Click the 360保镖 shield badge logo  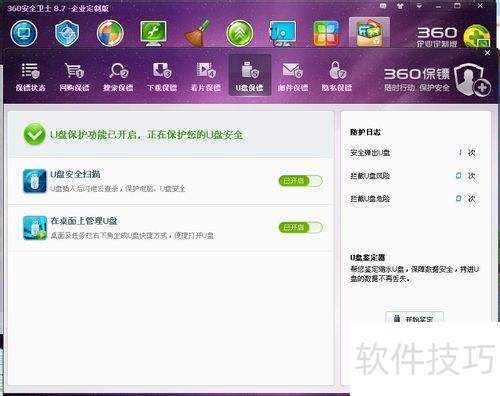point(472,79)
